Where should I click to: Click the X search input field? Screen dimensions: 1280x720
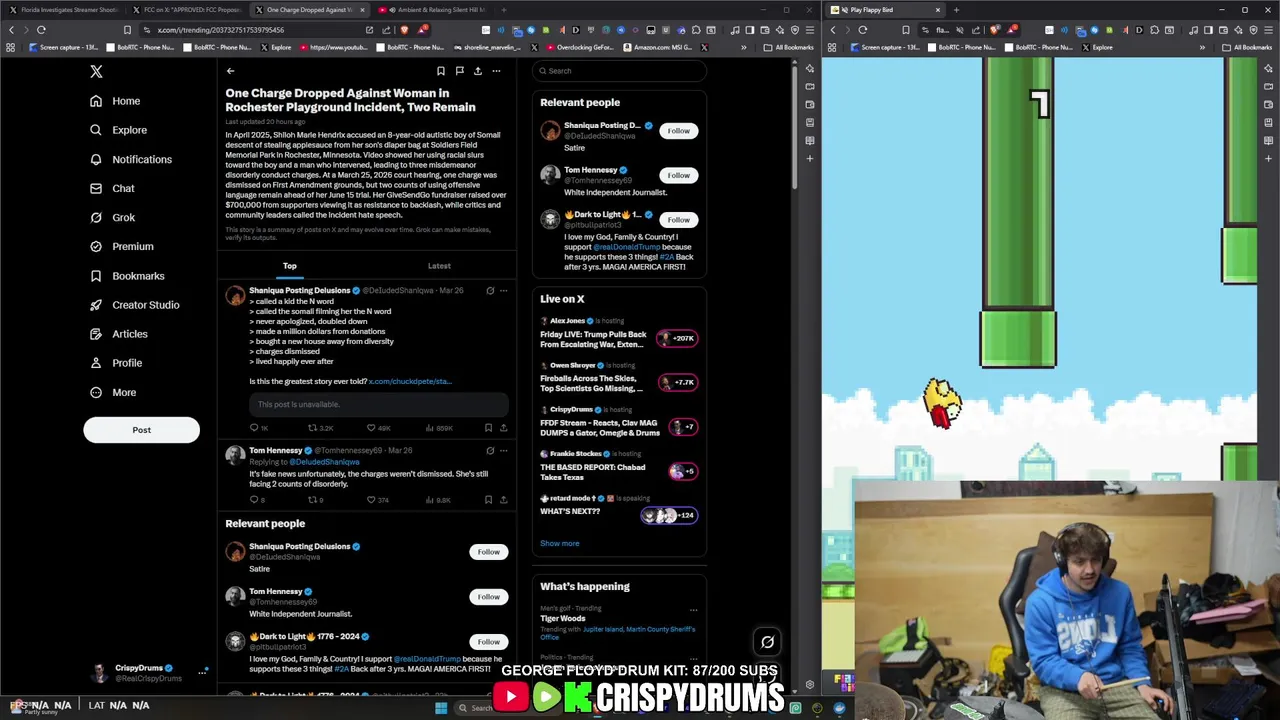point(619,71)
